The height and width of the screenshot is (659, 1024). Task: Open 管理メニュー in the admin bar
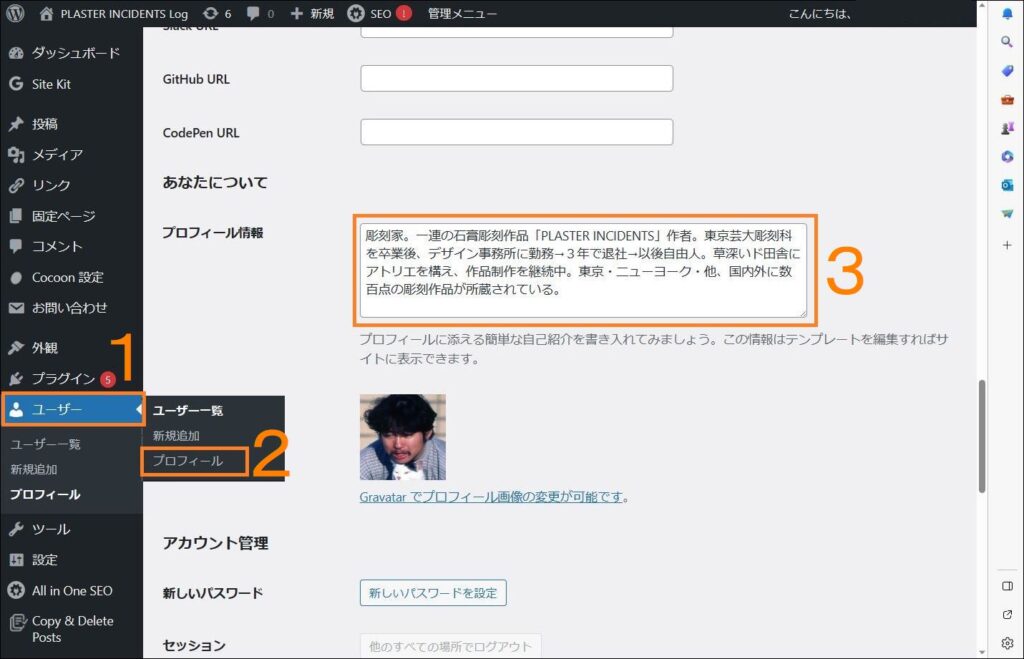[x=462, y=14]
